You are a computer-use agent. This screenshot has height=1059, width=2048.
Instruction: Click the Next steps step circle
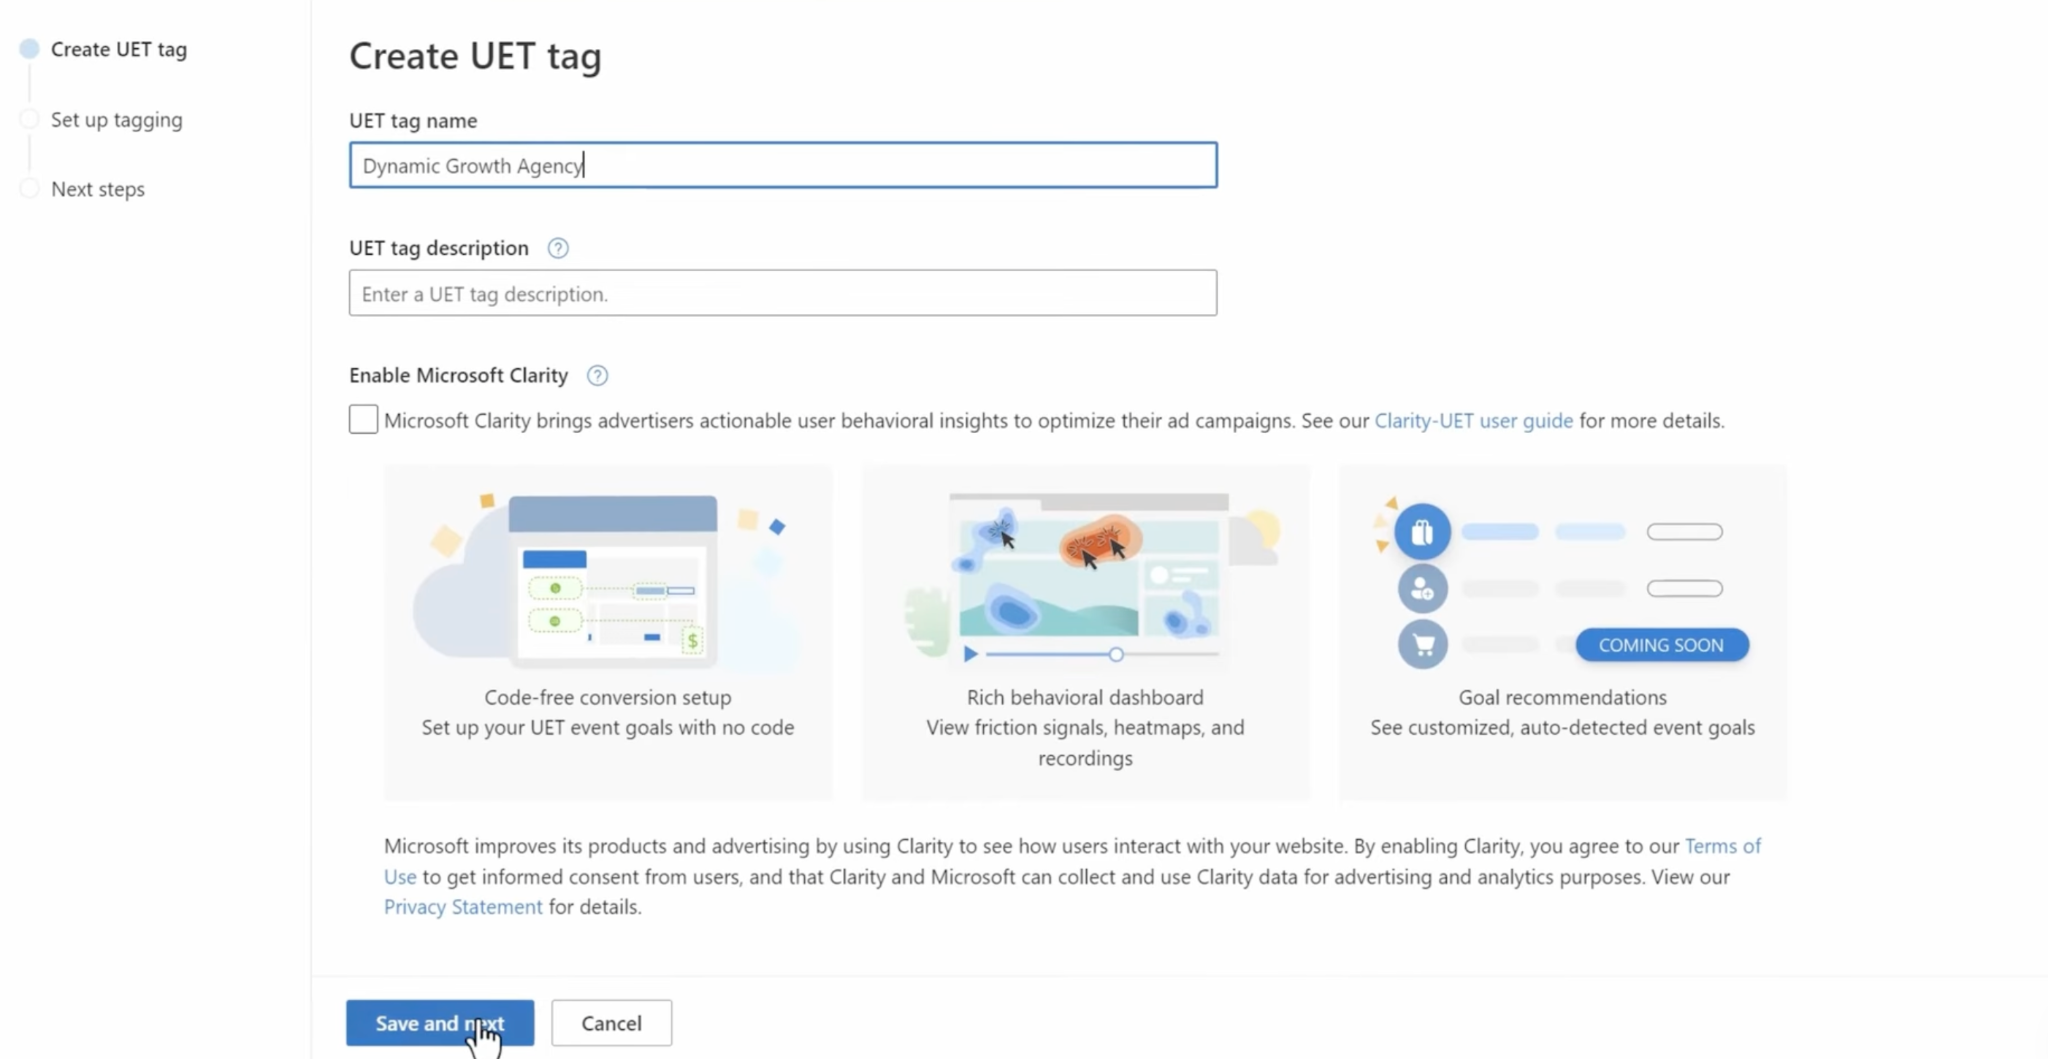[29, 188]
